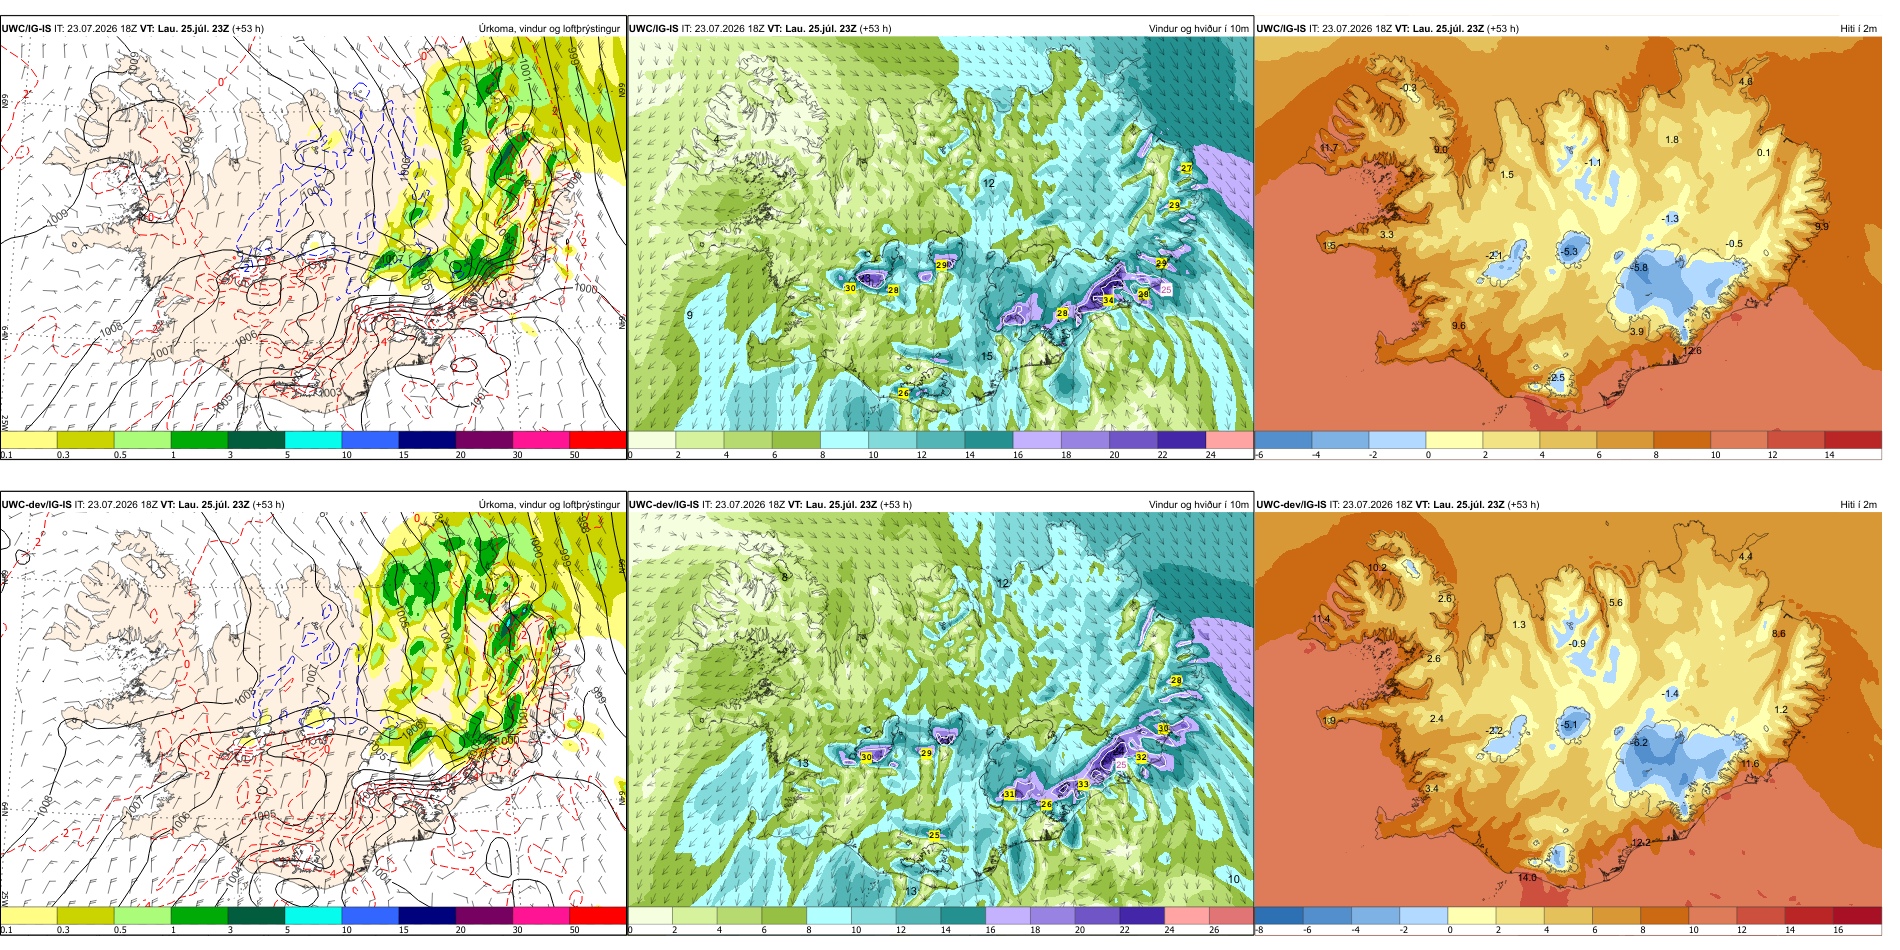
Task: Click the 11.7 temperature label on top map
Action: [1328, 148]
